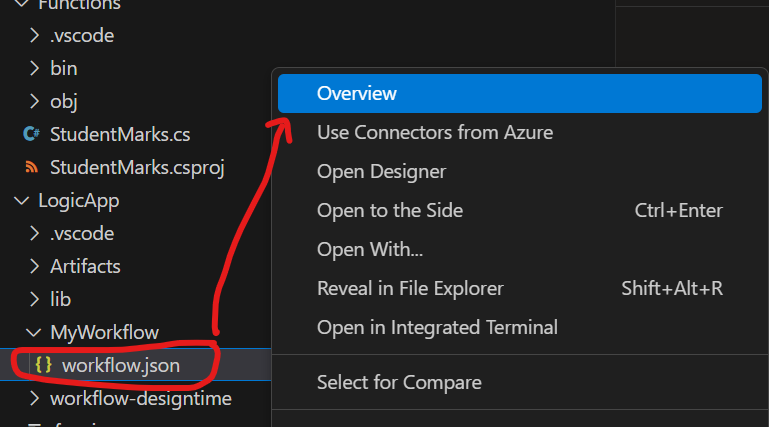Select Reveal in File Explorer
The height and width of the screenshot is (427, 769).
click(520, 288)
